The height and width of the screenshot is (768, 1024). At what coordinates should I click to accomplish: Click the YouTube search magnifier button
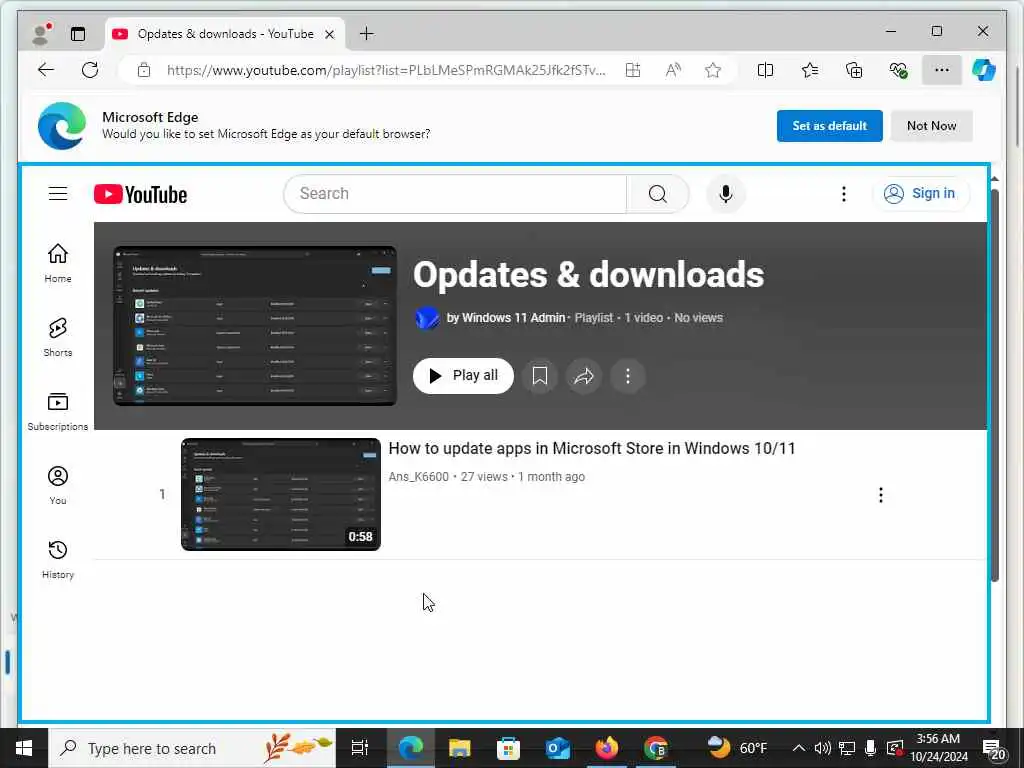[x=658, y=194]
